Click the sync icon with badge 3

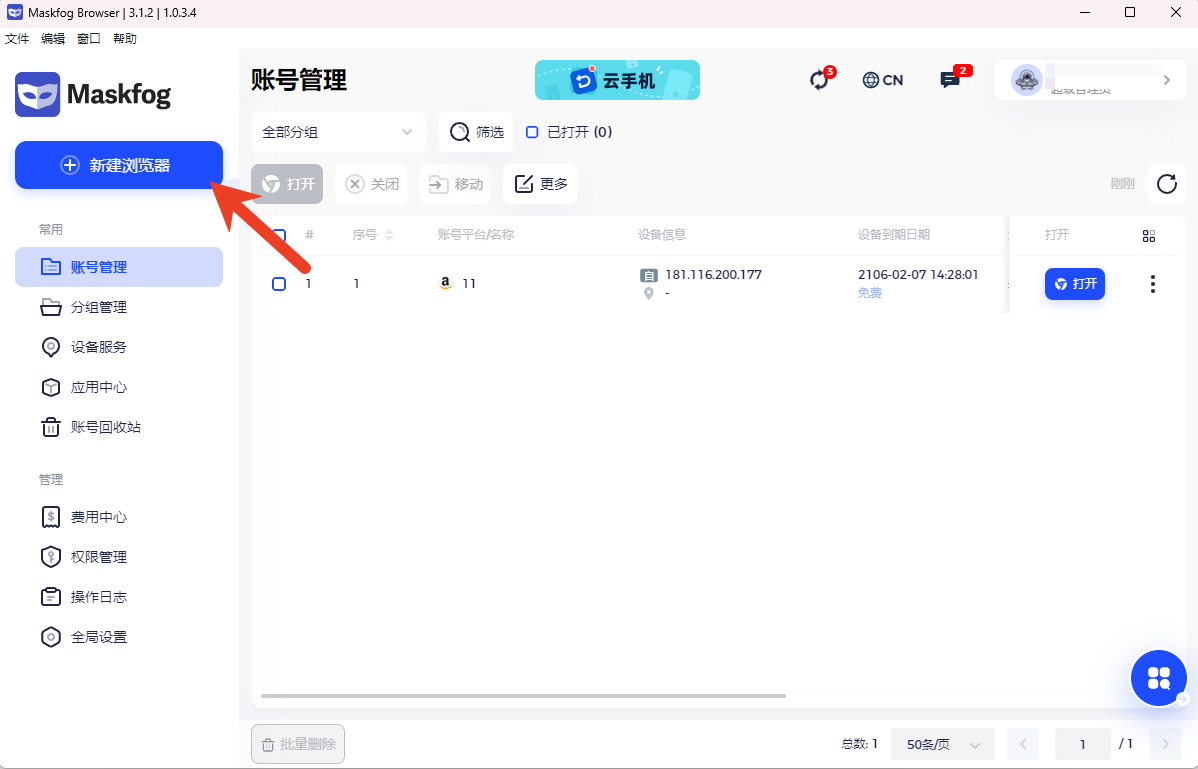820,80
